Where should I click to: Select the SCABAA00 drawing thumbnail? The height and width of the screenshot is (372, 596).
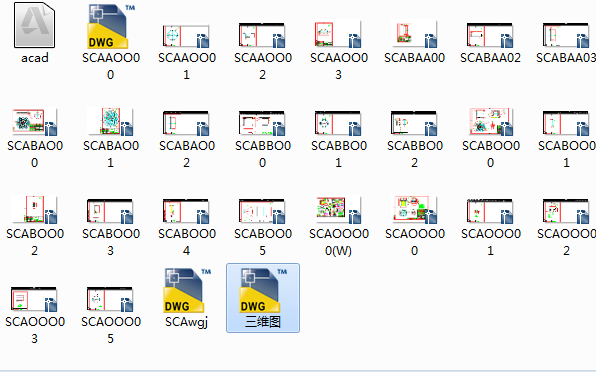point(414,33)
